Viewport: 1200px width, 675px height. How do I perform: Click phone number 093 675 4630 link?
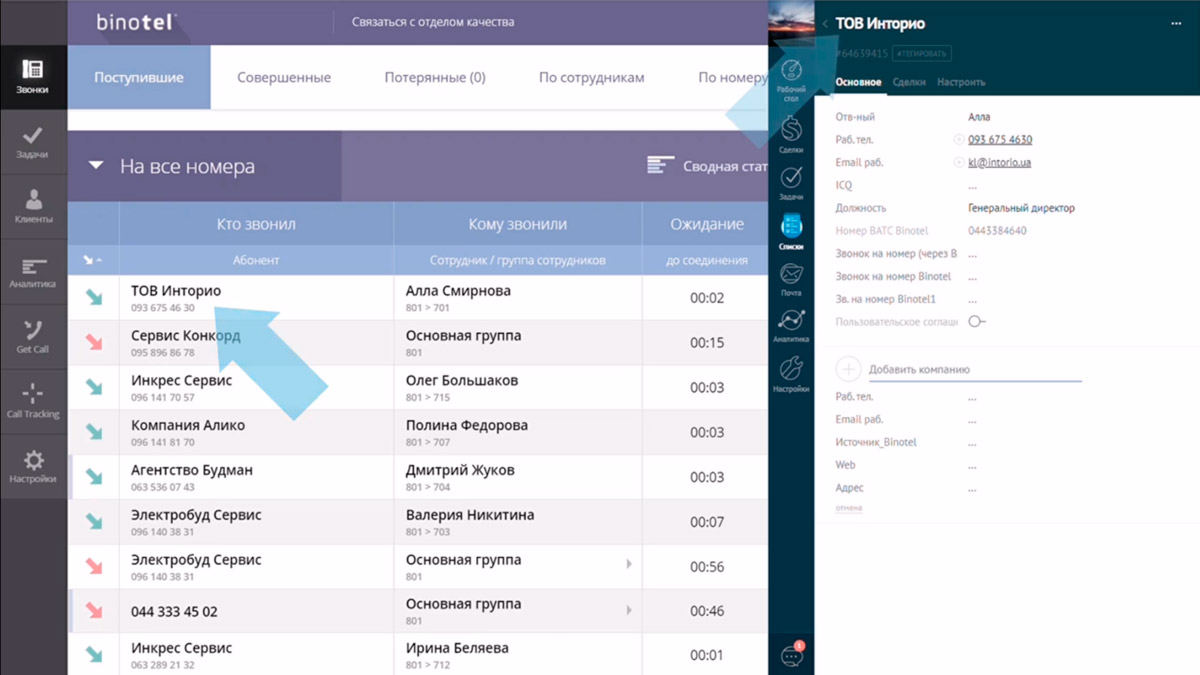1000,140
